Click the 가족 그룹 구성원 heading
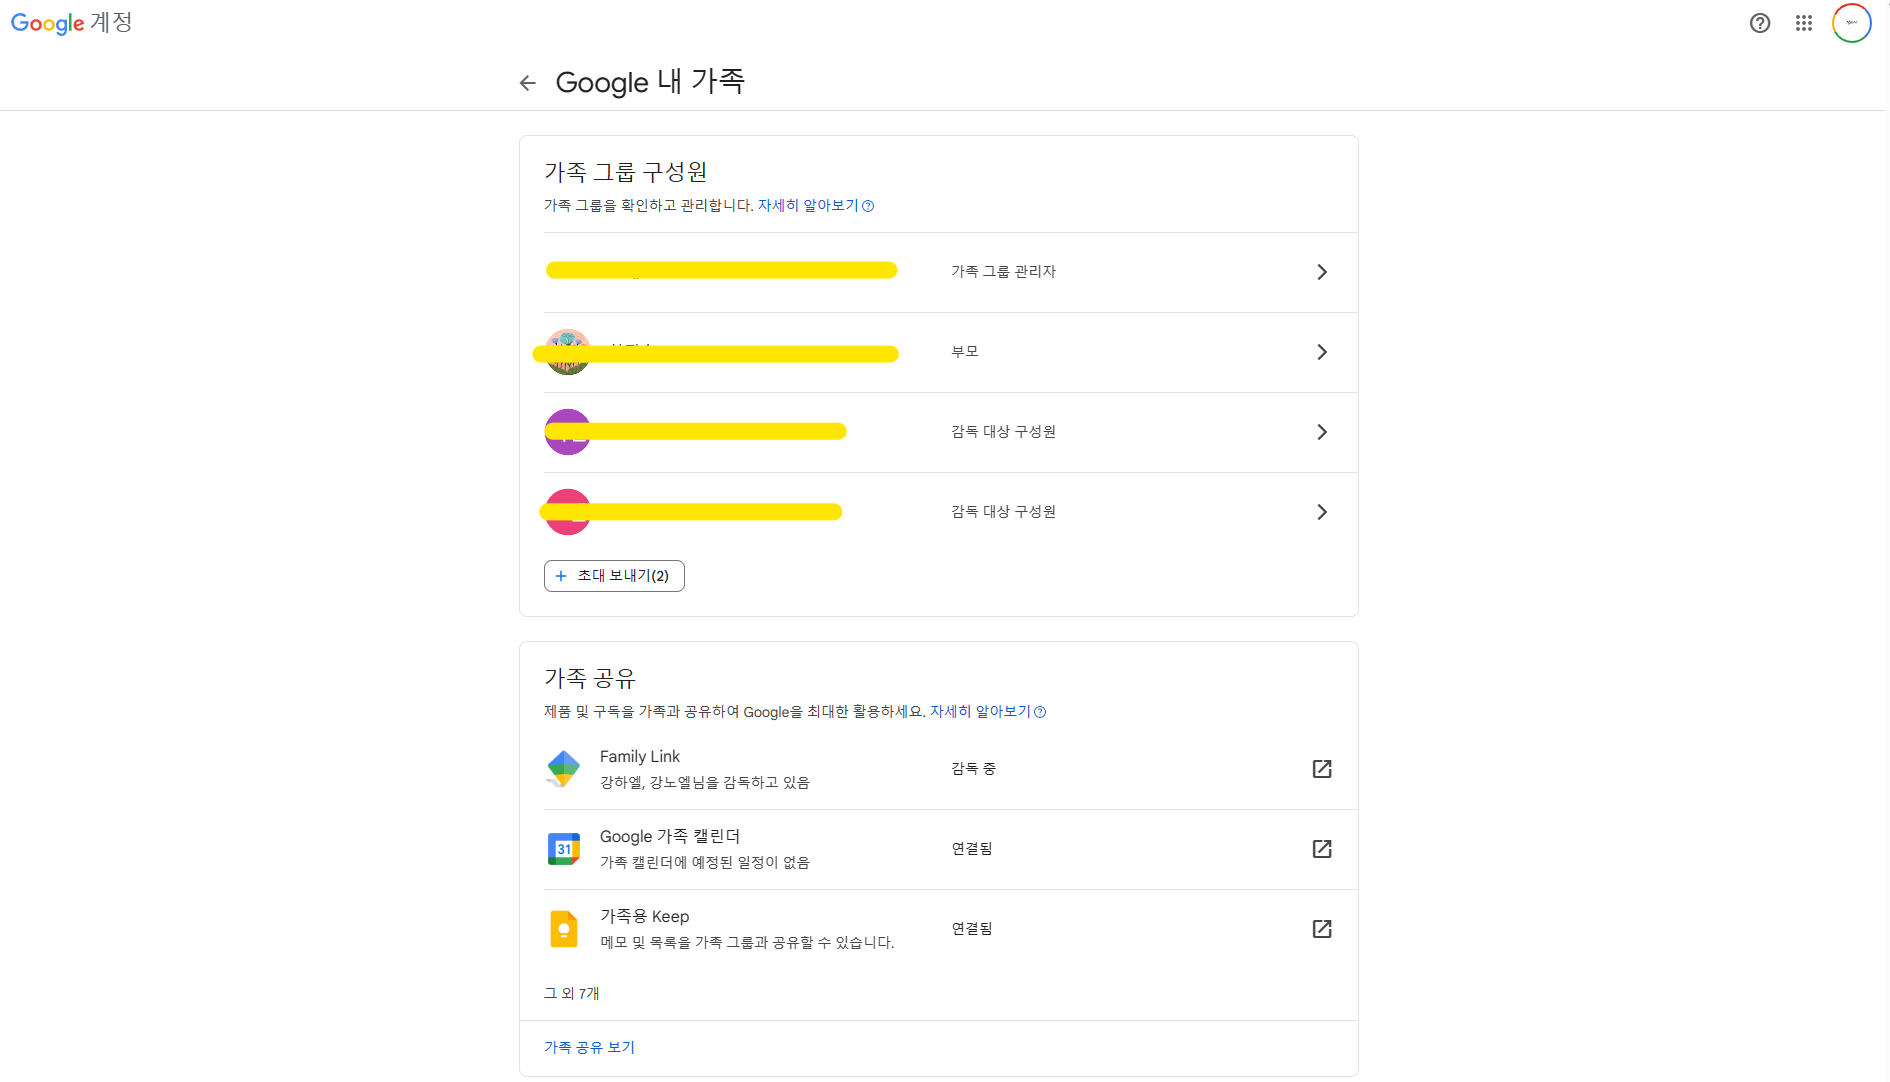1890x1082 pixels. coord(626,172)
